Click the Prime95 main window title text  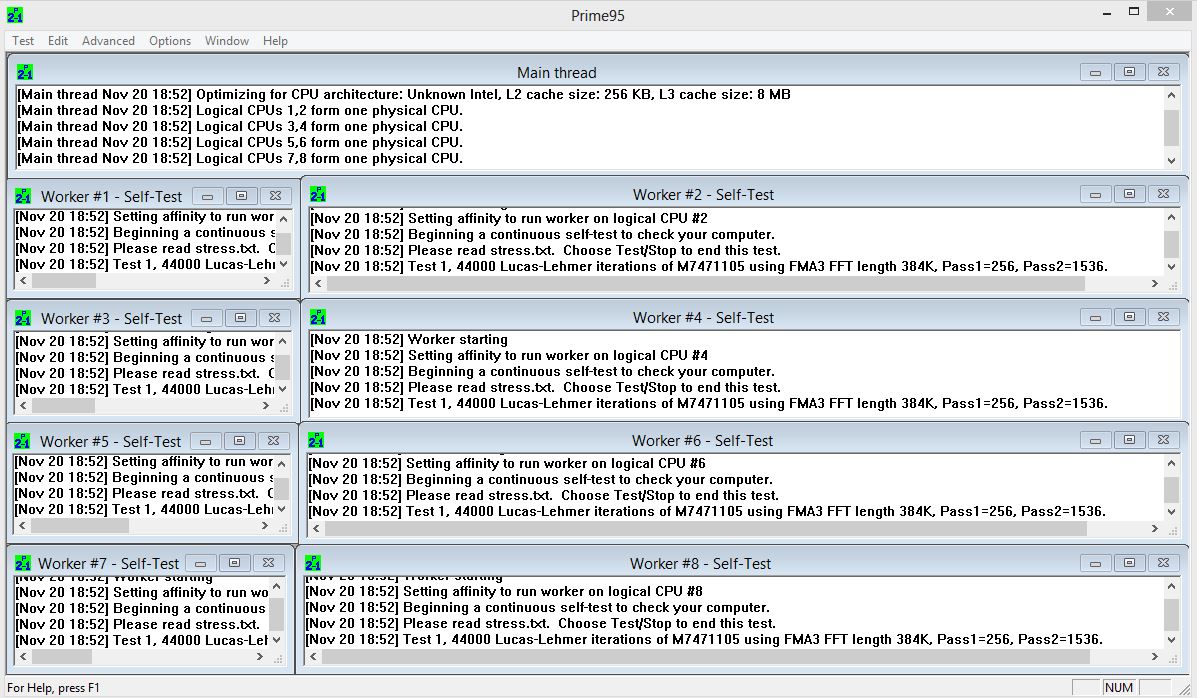tap(598, 15)
